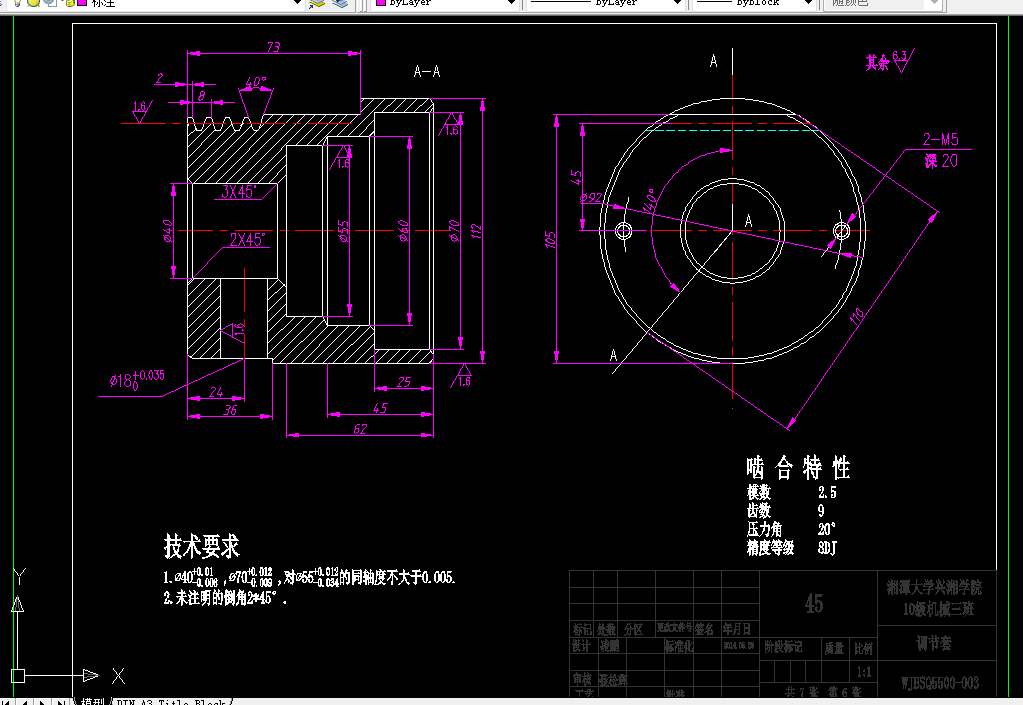
Task: Go to previous layout tab arrow
Action: click(25, 702)
